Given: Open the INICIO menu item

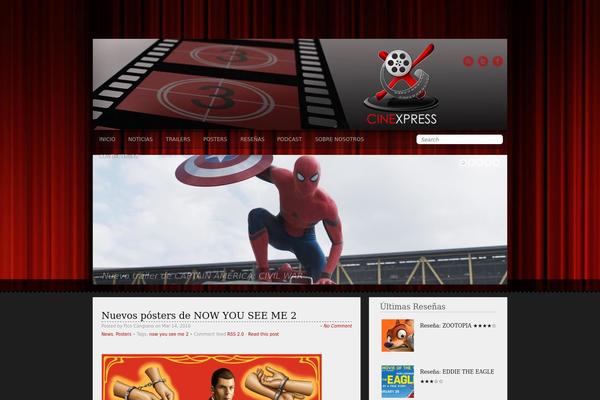Looking at the screenshot, I should click(107, 139).
